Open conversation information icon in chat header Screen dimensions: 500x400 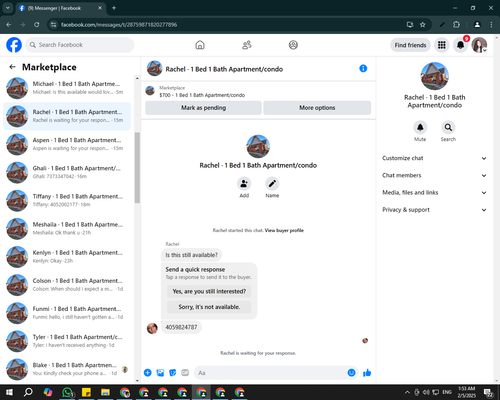363,68
